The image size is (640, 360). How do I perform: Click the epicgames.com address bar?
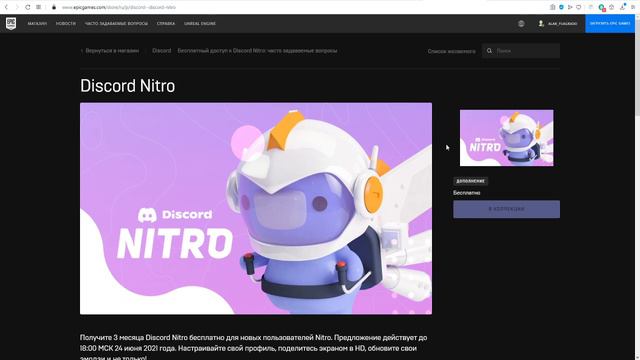(118, 7)
